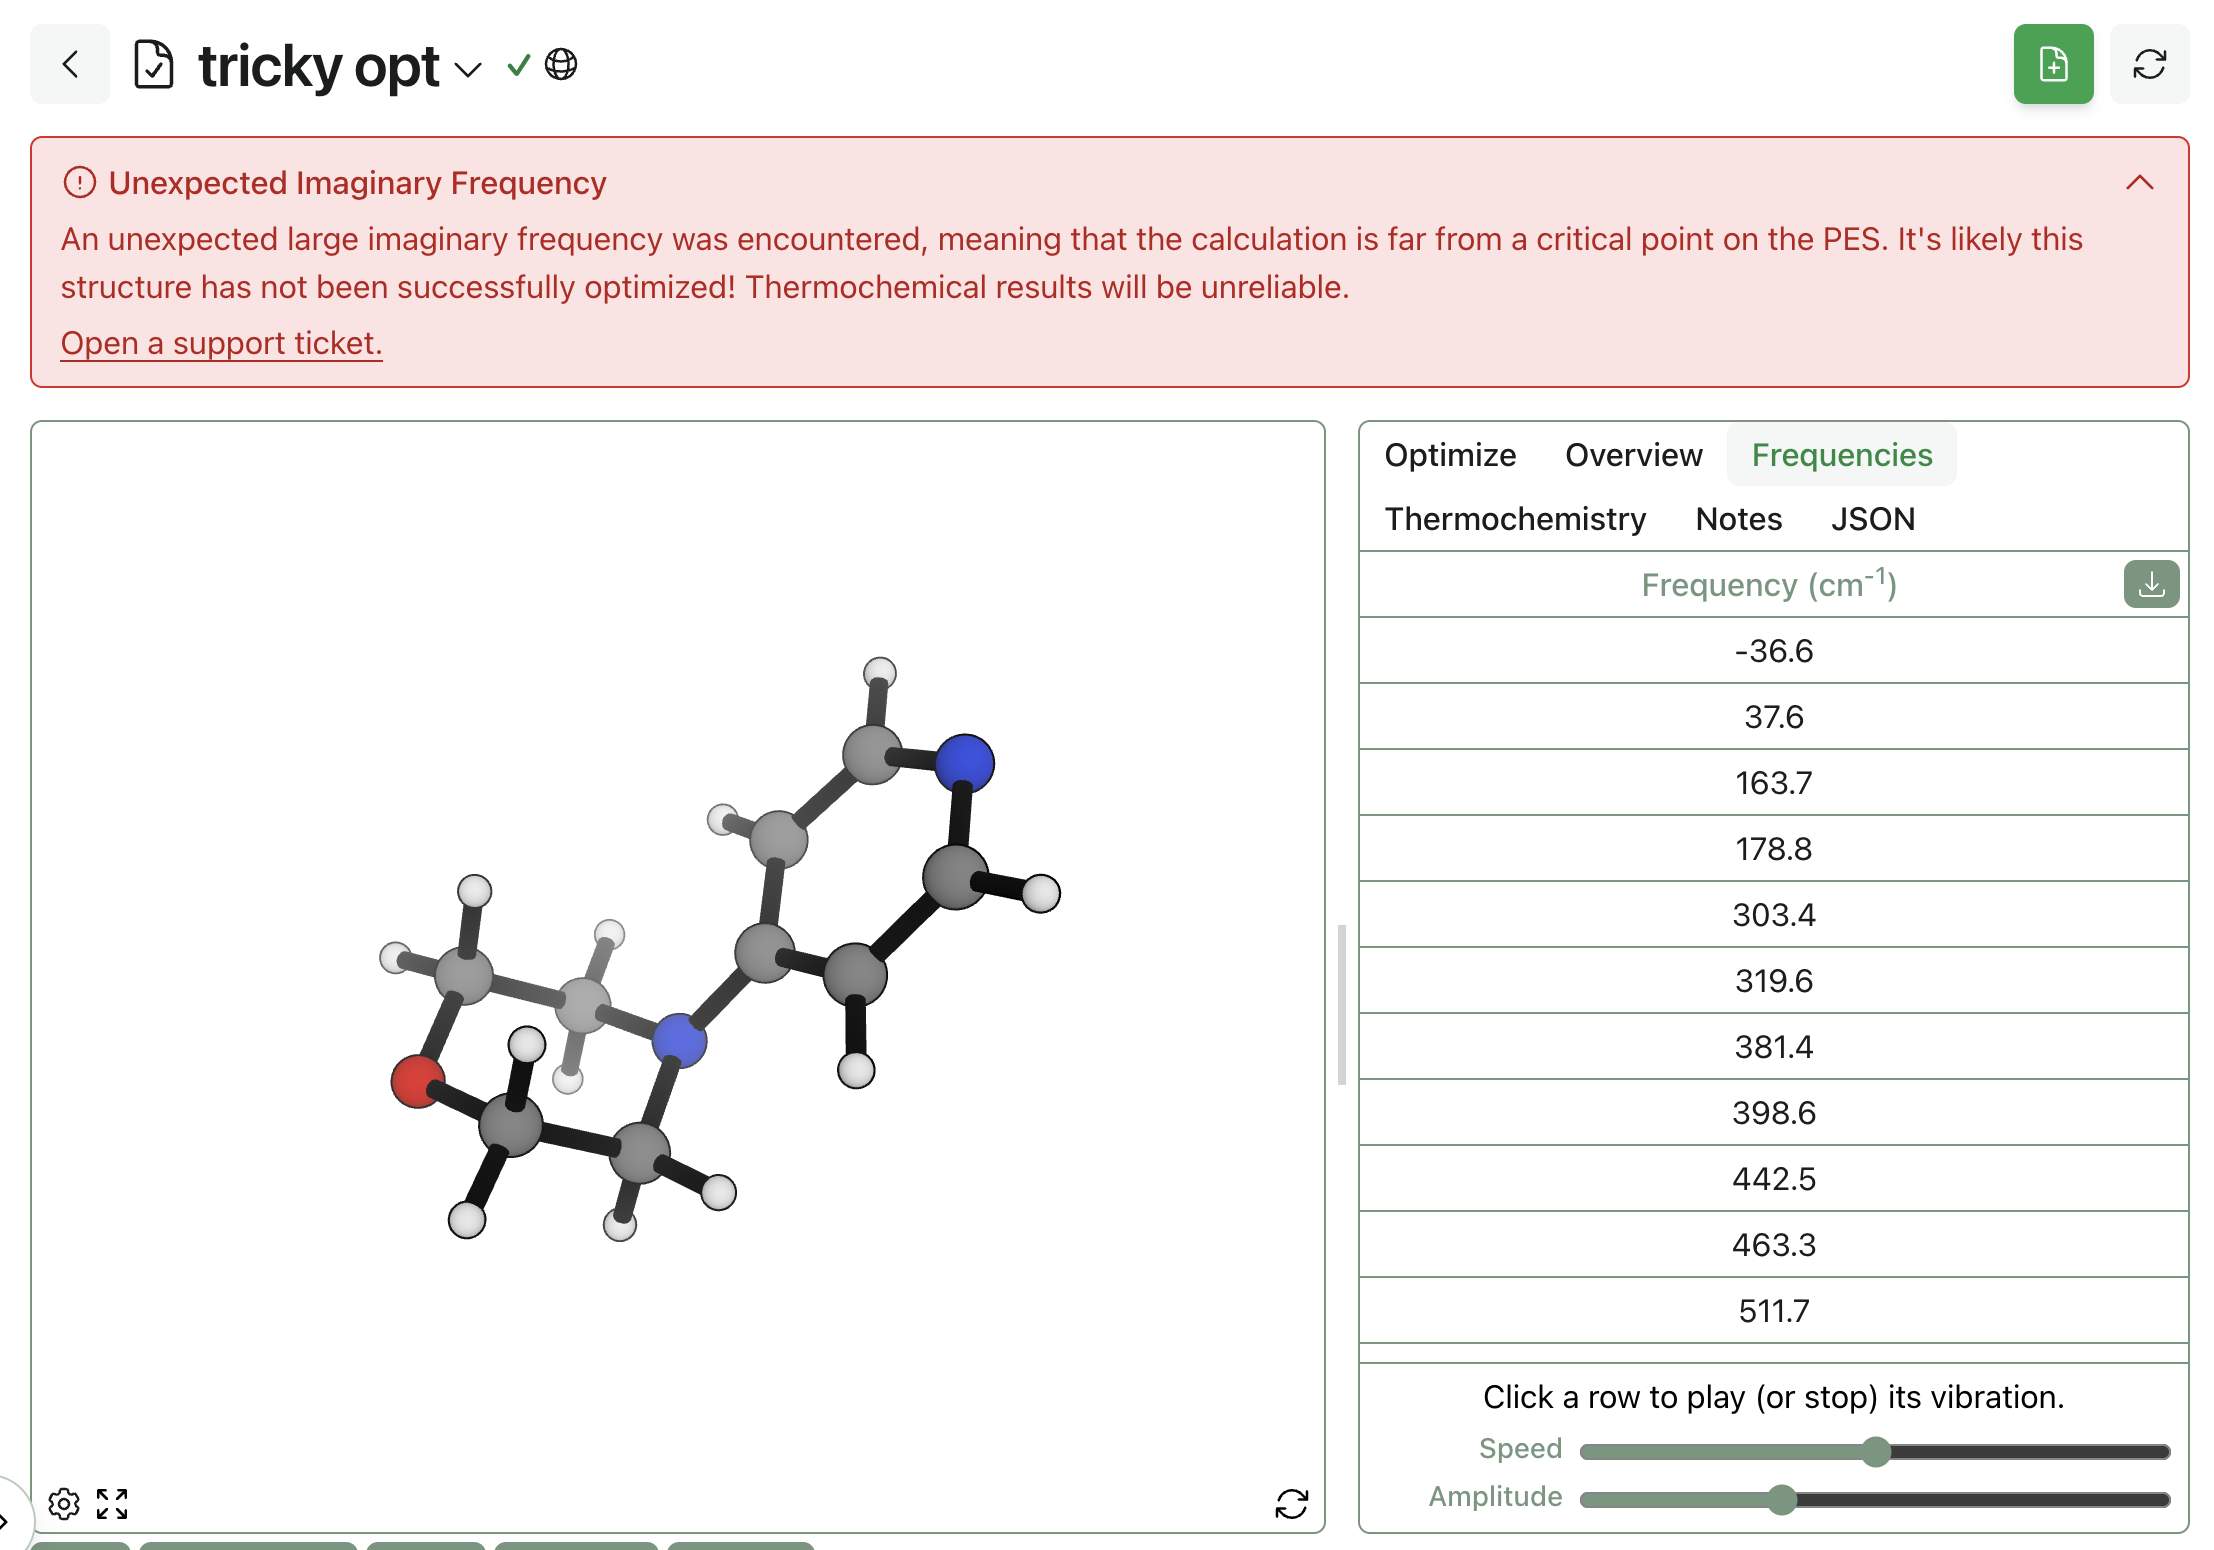Open the Overview tab
The height and width of the screenshot is (1550, 2214).
(1633, 455)
